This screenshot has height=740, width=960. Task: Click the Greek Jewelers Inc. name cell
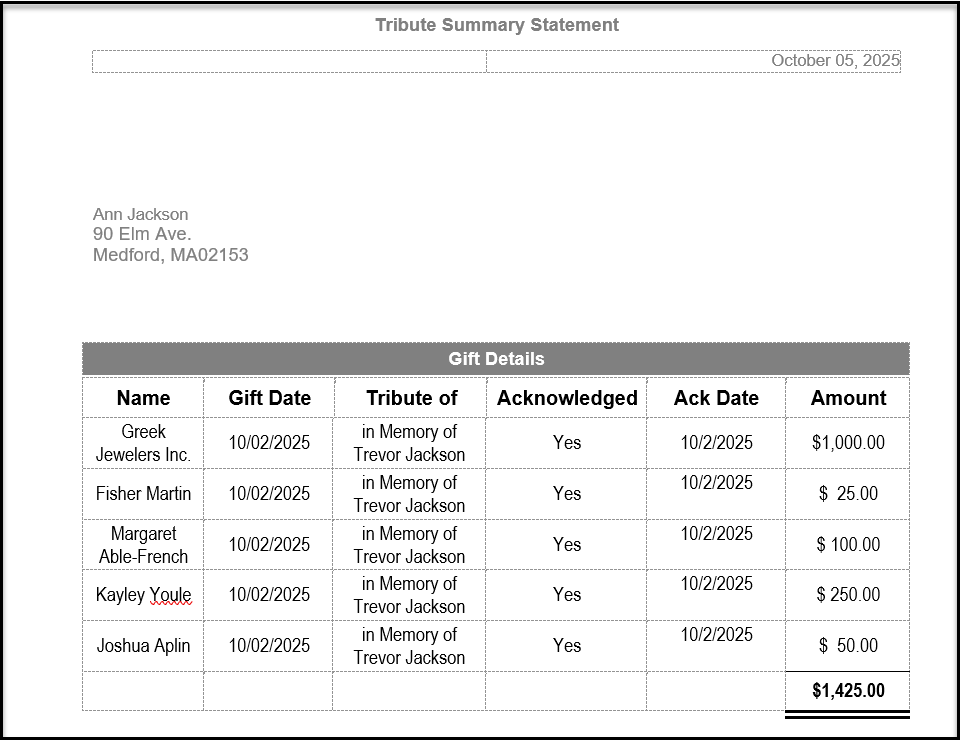click(x=143, y=443)
